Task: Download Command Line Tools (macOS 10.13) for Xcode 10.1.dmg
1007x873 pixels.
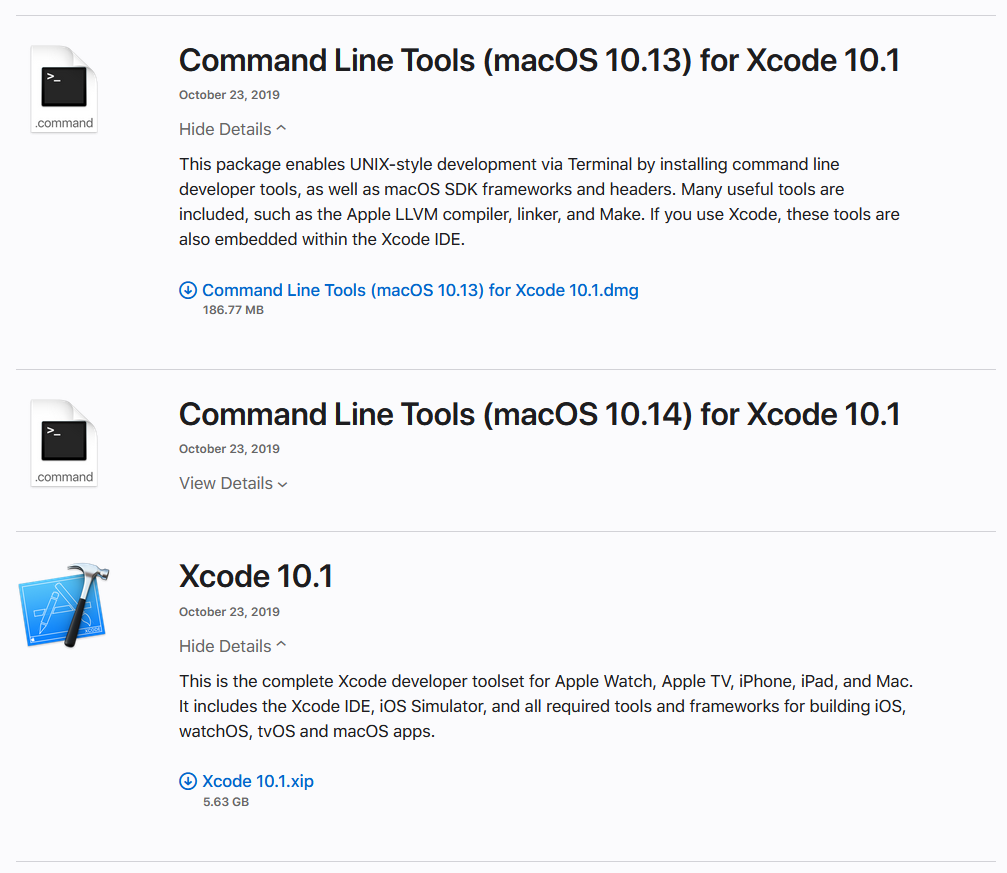Action: 419,289
